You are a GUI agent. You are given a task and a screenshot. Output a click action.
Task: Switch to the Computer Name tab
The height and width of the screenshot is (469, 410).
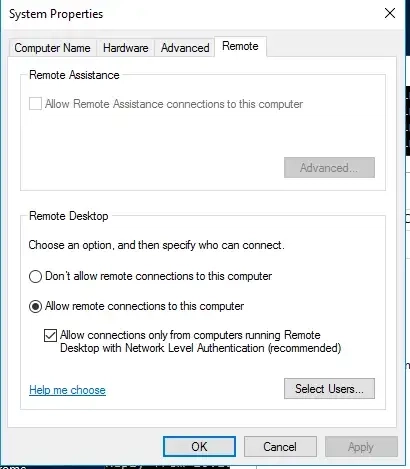[x=52, y=48]
